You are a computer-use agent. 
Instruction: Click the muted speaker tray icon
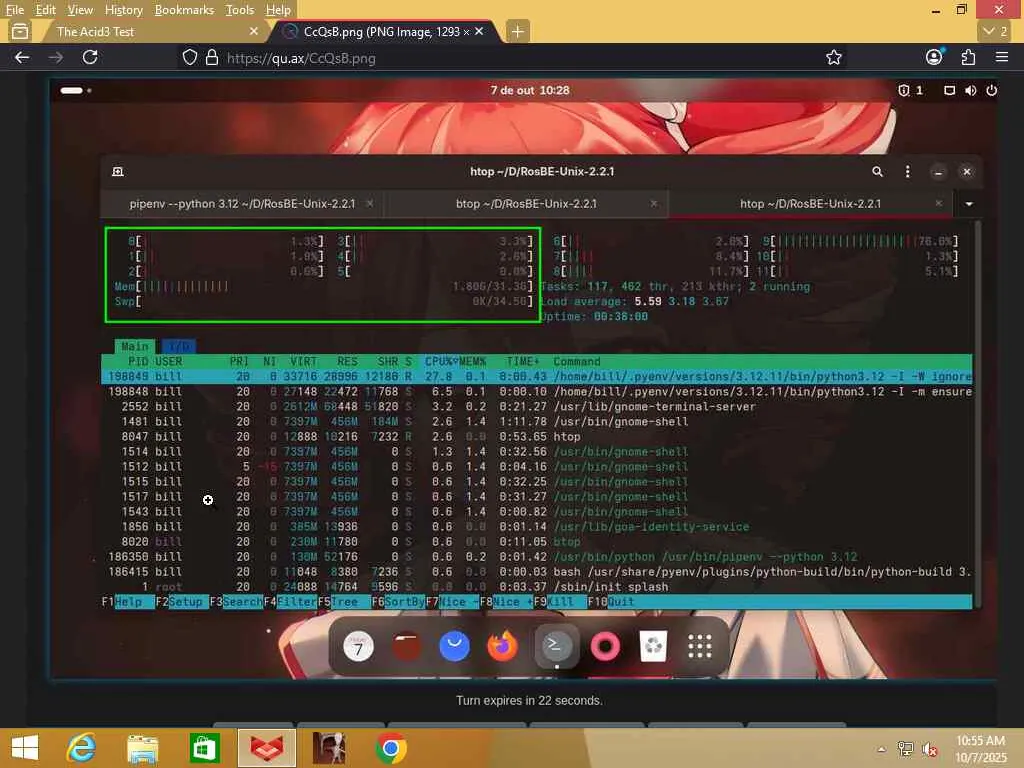(930, 750)
